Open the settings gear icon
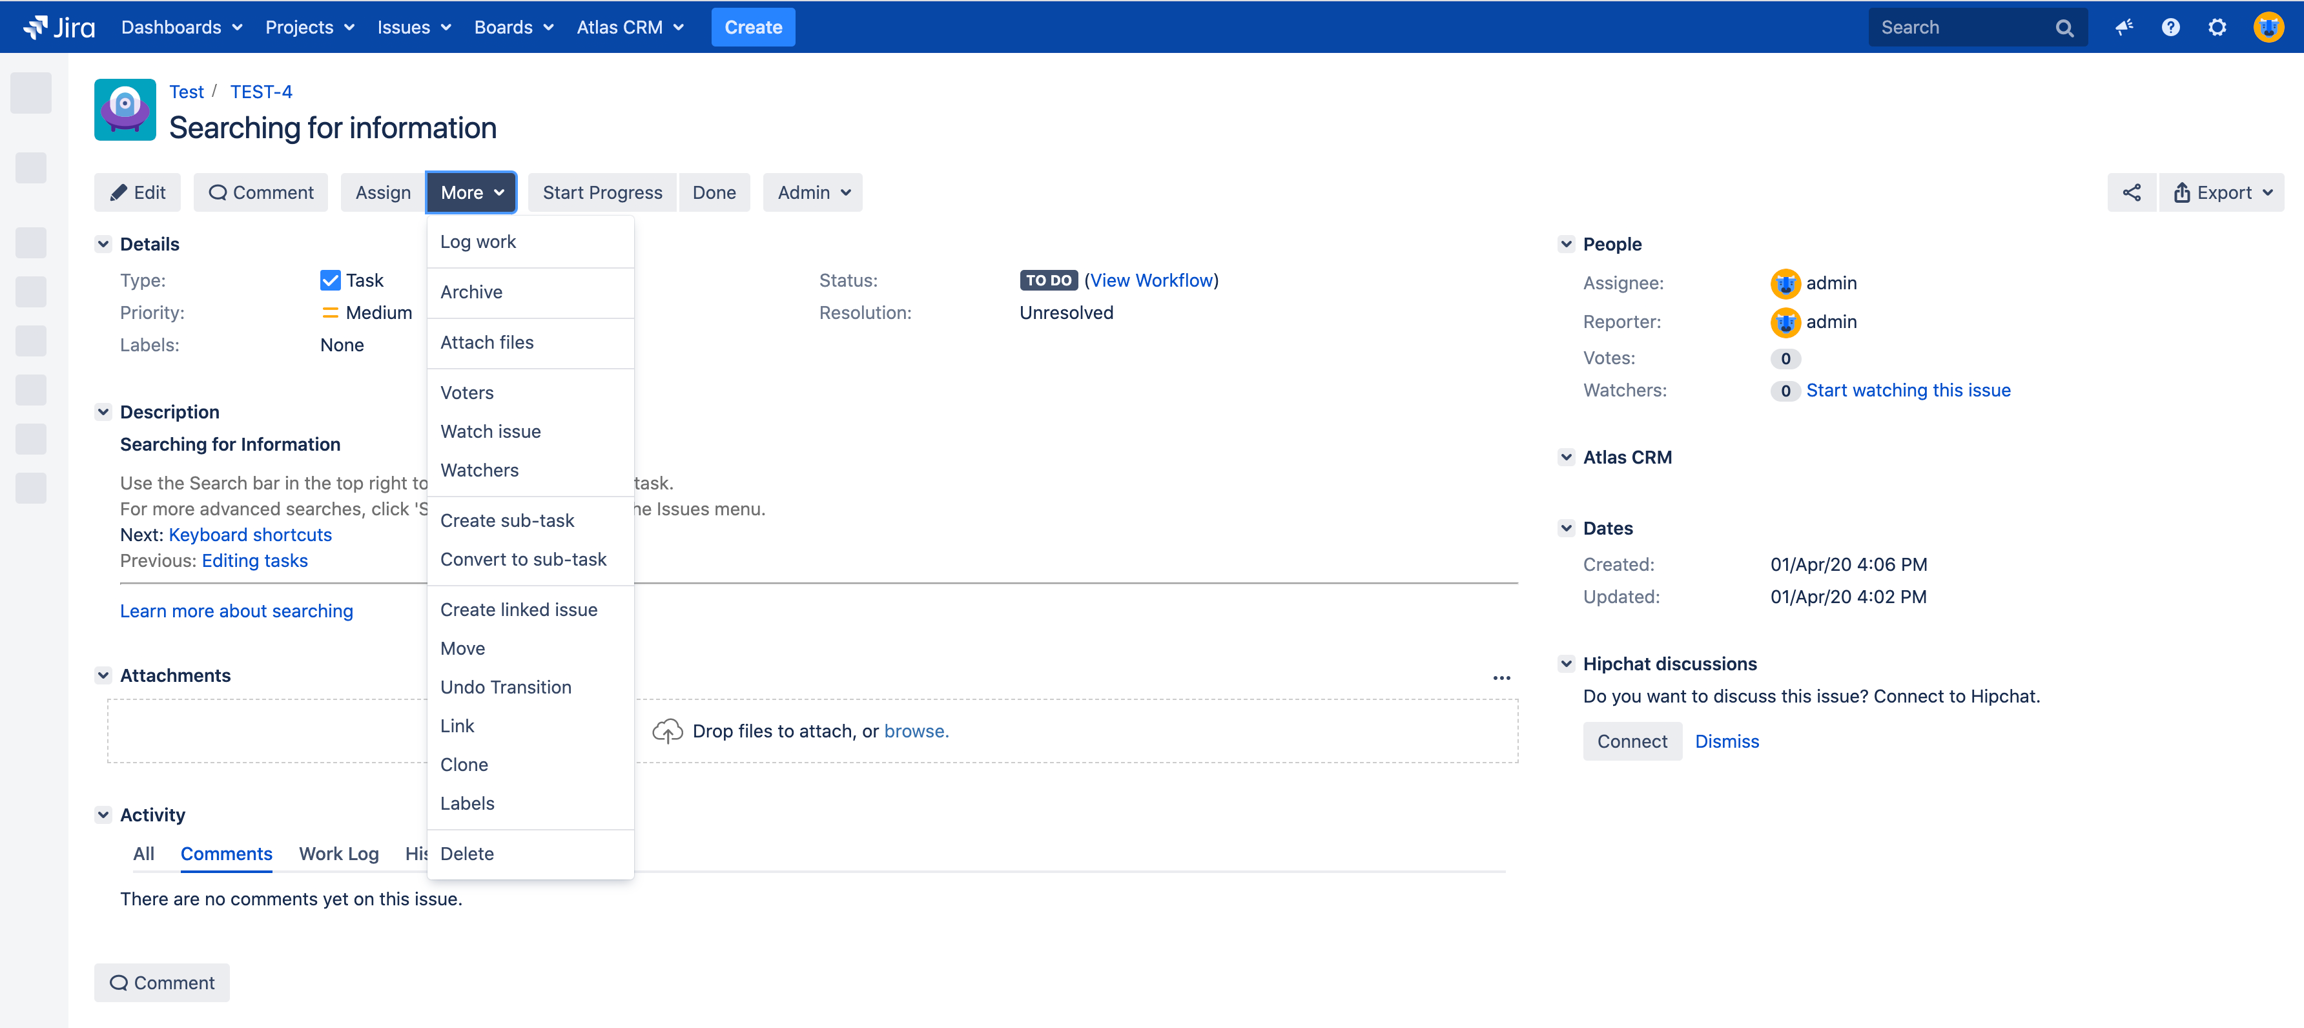Image resolution: width=2304 pixels, height=1028 pixels. point(2217,27)
